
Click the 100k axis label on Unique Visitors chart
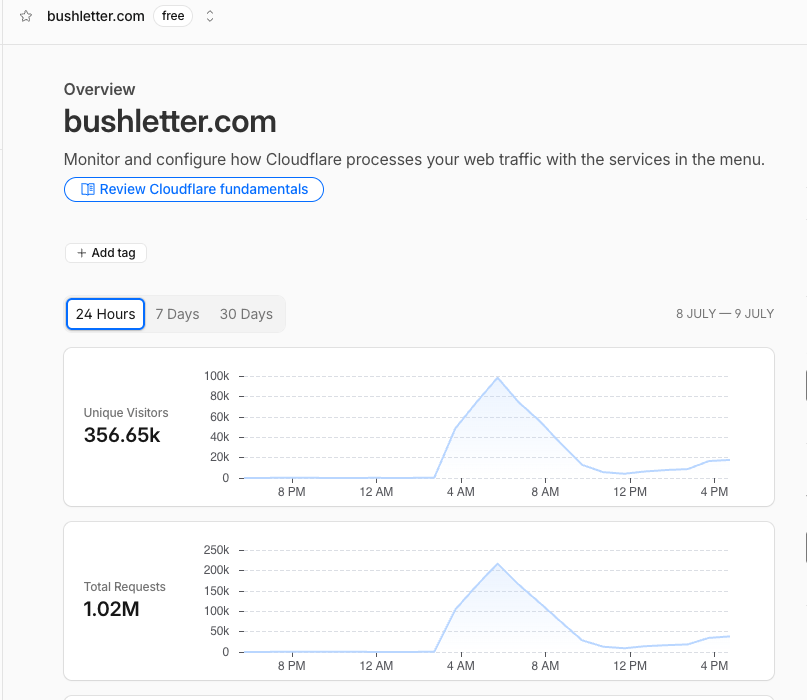(216, 376)
